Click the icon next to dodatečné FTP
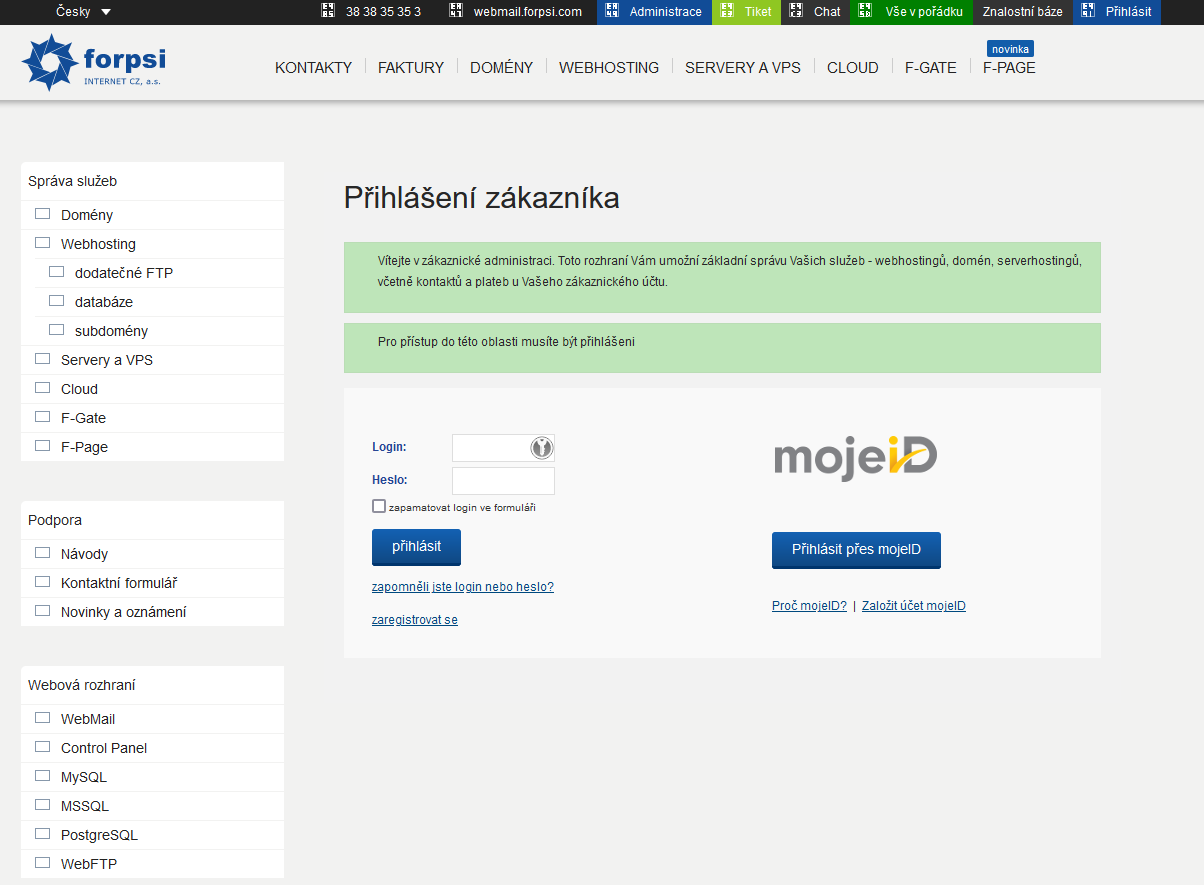Viewport: 1204px width, 885px height. pos(56,272)
